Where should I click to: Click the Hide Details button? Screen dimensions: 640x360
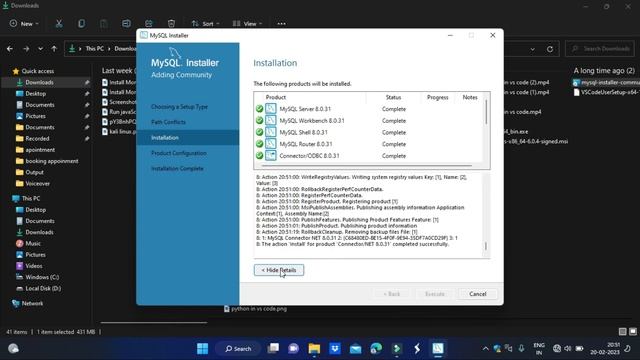coord(279,270)
